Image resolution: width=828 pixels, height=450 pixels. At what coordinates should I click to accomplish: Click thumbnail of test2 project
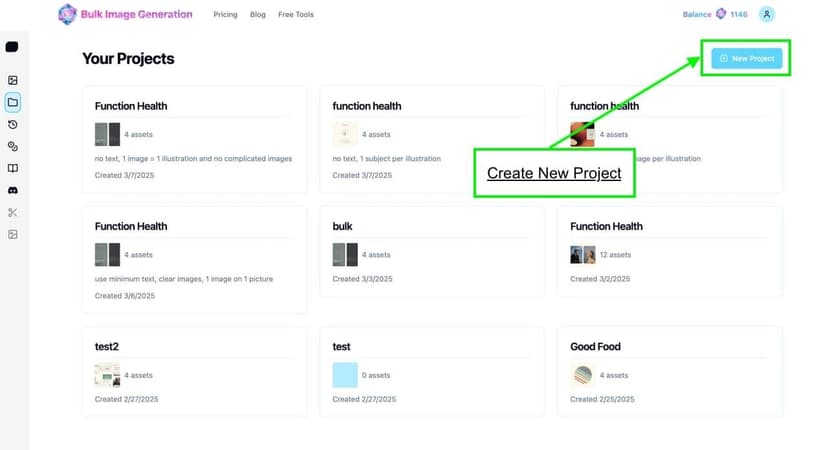[x=107, y=375]
